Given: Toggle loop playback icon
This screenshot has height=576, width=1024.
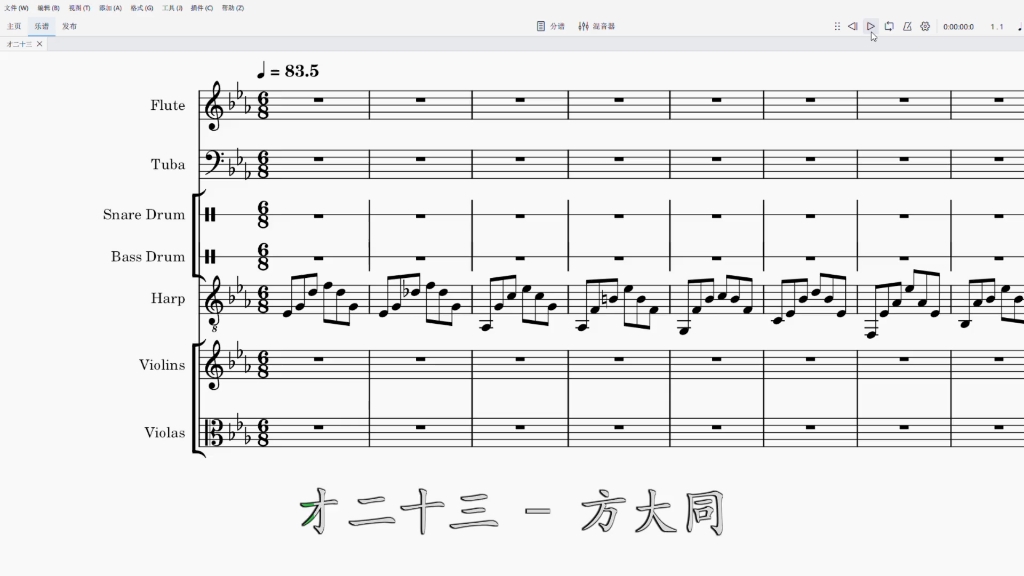Looking at the screenshot, I should [889, 26].
